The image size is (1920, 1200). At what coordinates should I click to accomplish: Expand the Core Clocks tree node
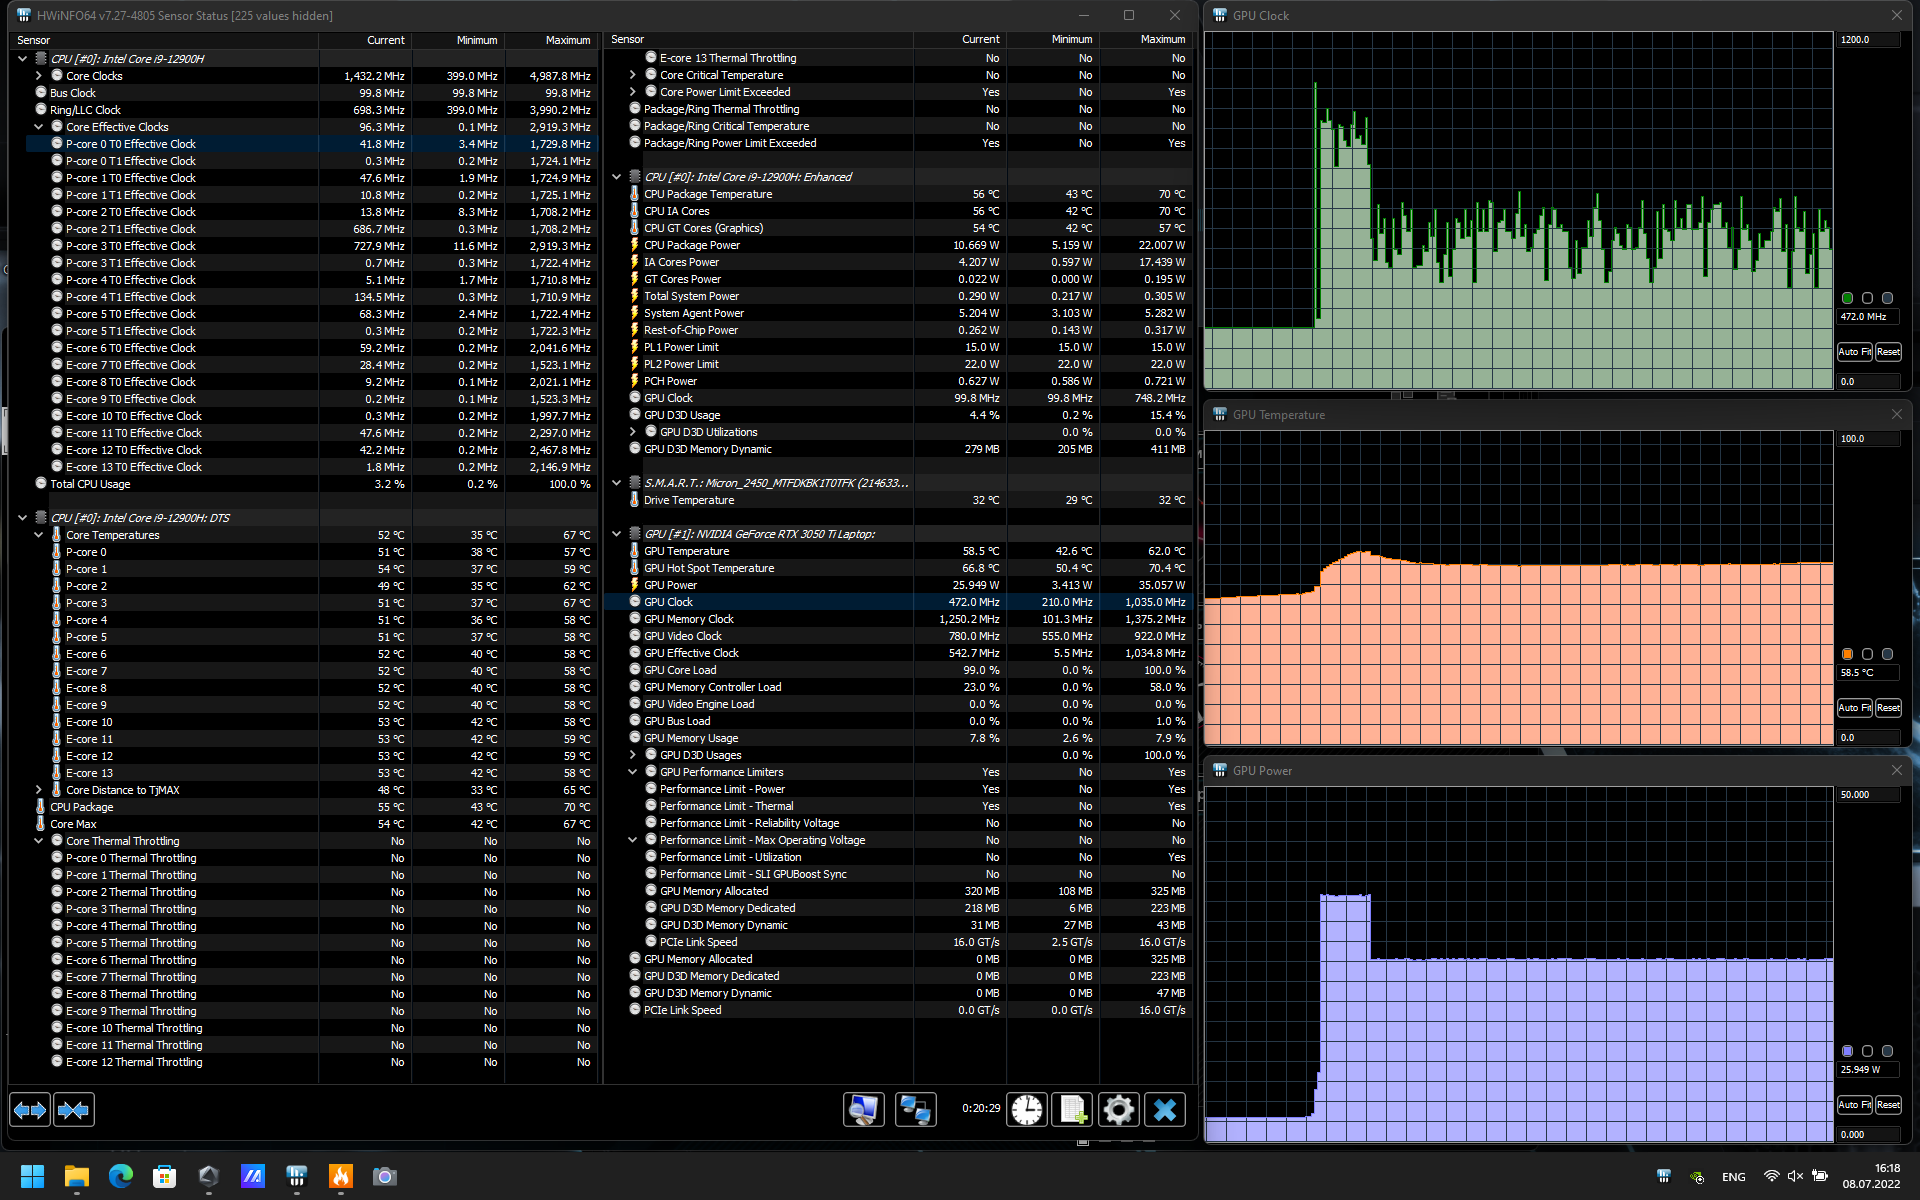[x=39, y=76]
